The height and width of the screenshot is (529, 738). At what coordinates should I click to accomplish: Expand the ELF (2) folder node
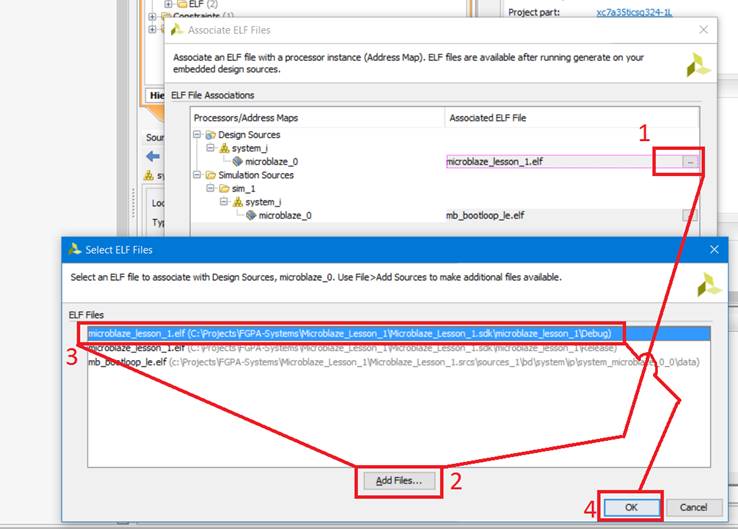click(168, 4)
